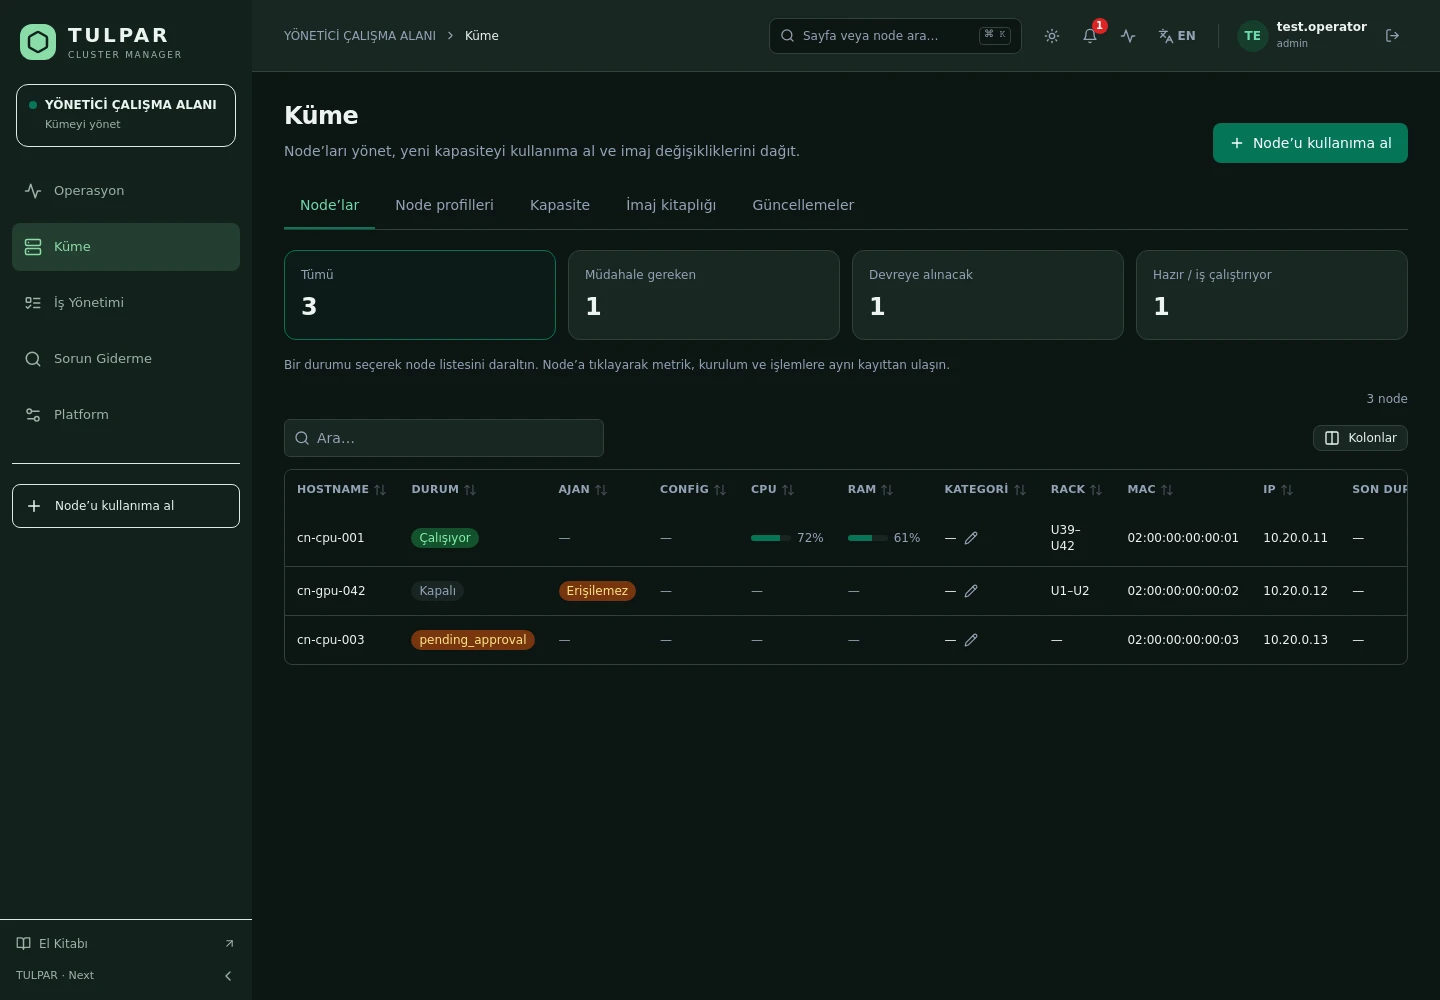
Task: Filter by the Tümü status card
Action: point(420,295)
